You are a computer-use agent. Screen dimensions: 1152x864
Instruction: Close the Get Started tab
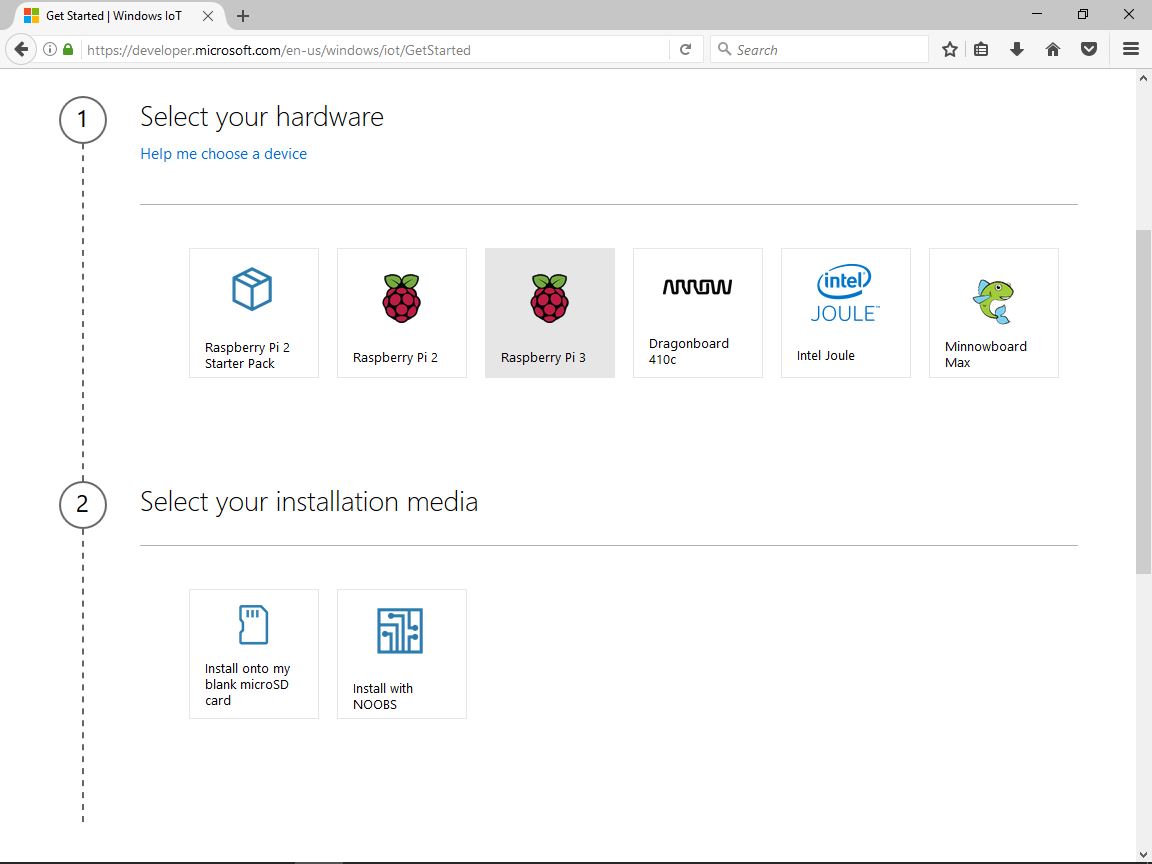pyautogui.click(x=208, y=15)
